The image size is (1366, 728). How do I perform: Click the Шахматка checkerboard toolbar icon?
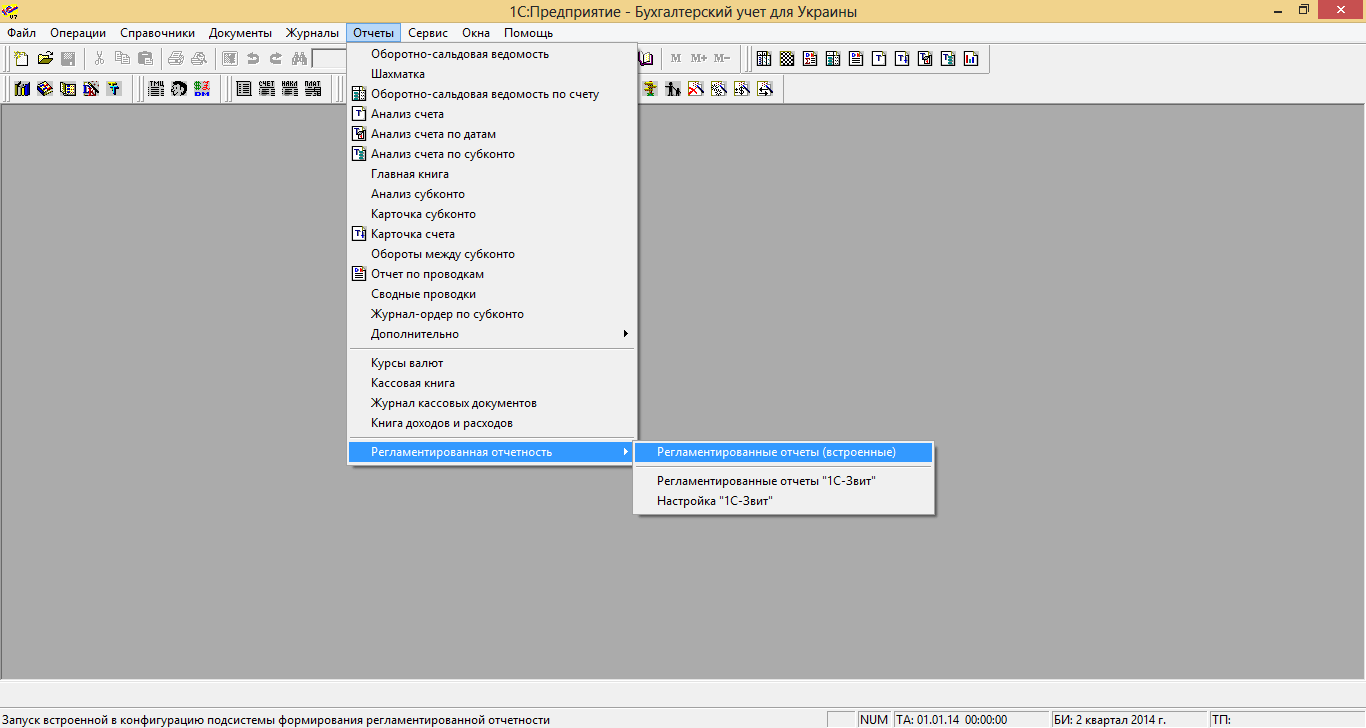click(787, 59)
